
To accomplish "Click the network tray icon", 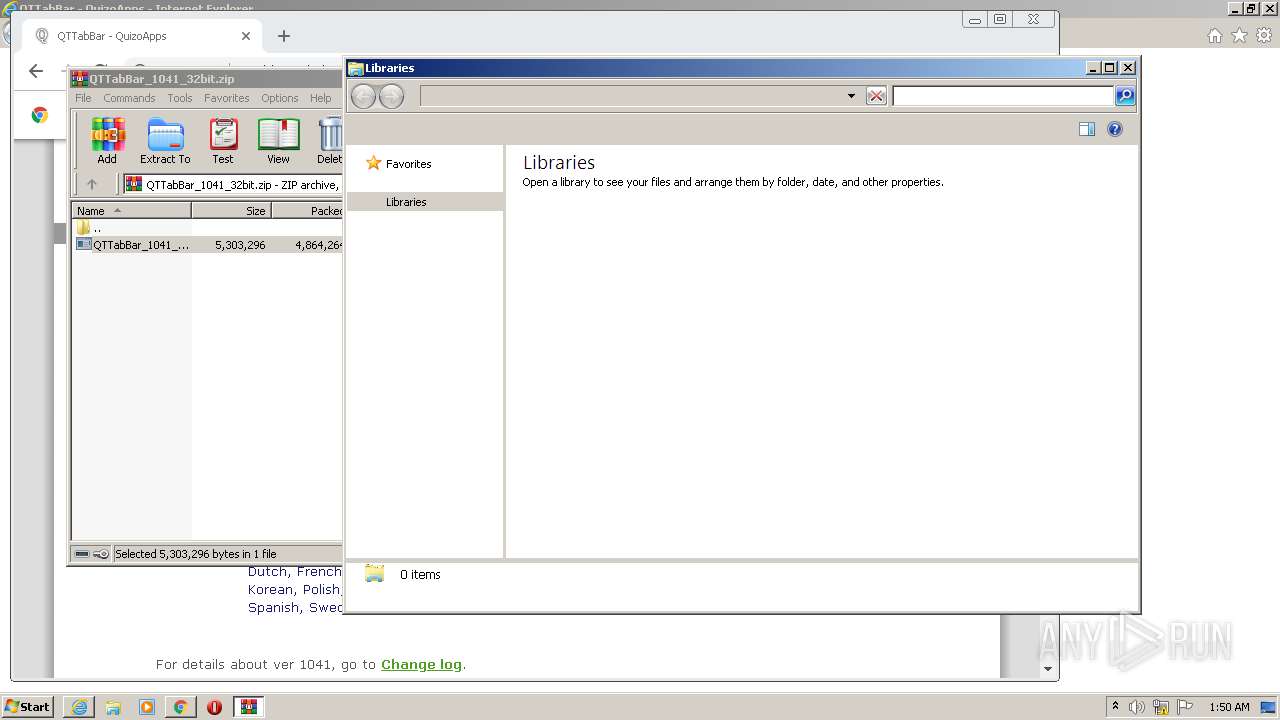I will [x=1161, y=707].
